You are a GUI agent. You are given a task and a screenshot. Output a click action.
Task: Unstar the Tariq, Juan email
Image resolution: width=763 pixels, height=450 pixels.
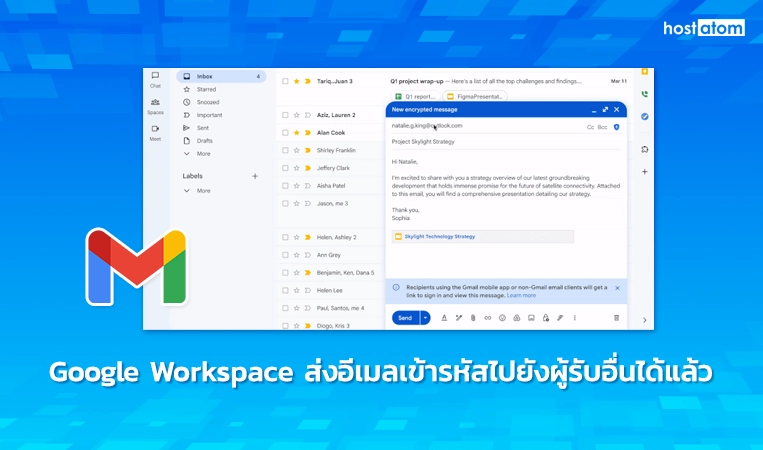coord(296,81)
